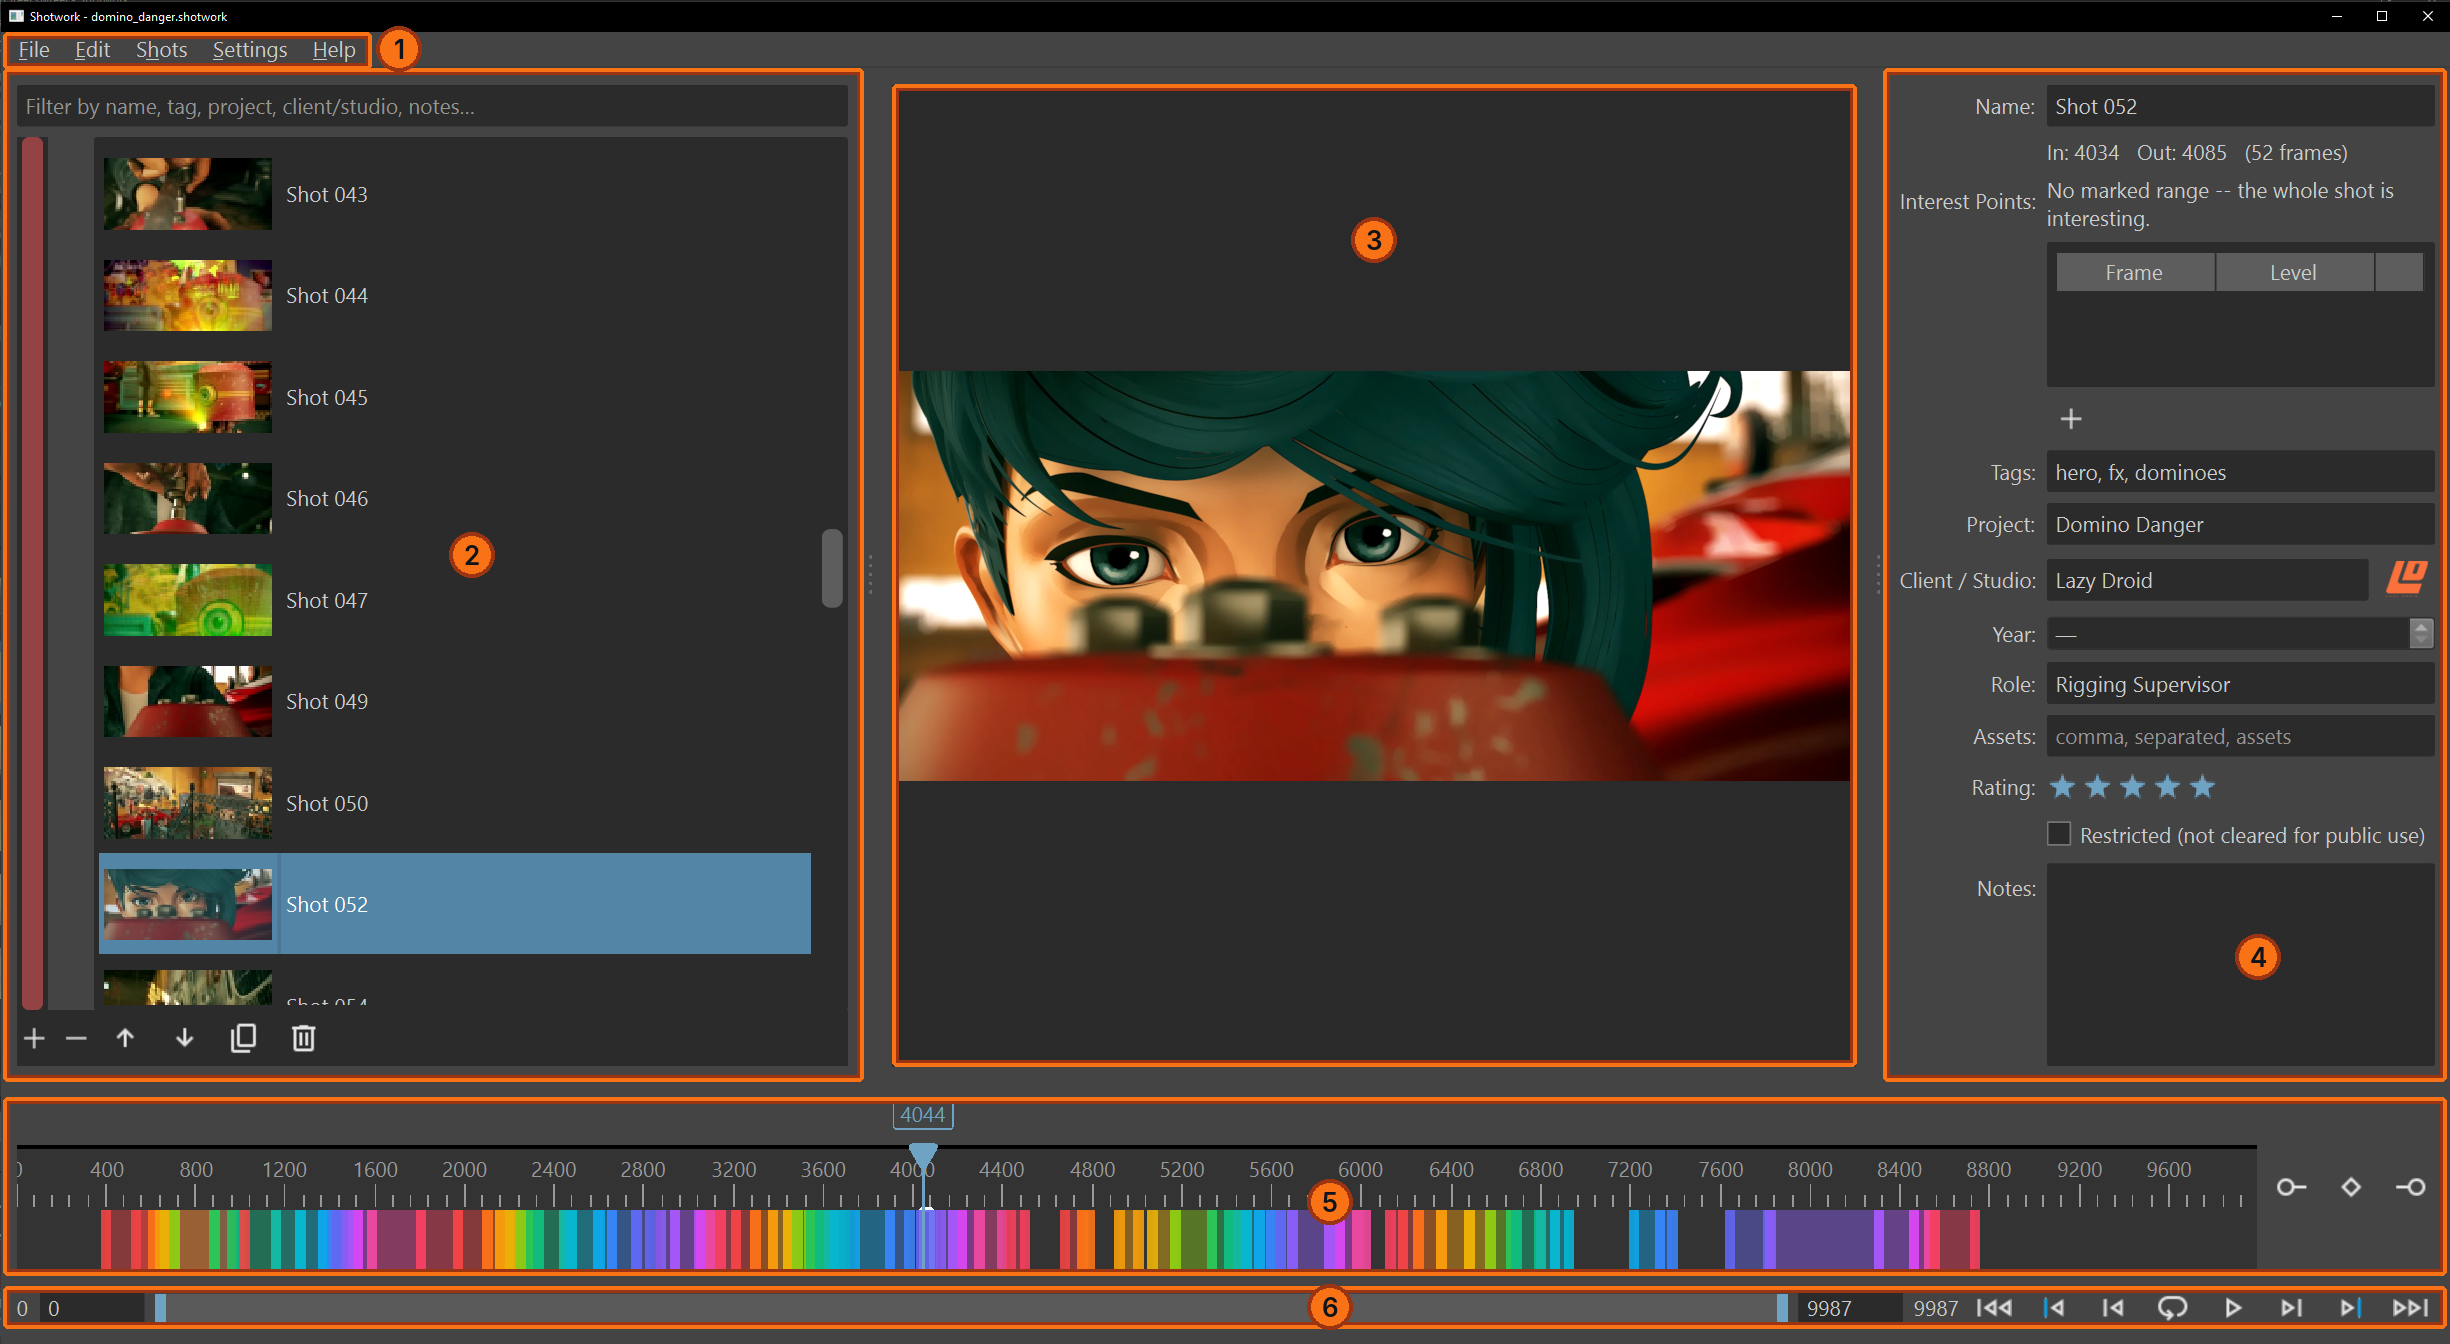
Task: Select Shot 049 in the list
Action: [455, 701]
